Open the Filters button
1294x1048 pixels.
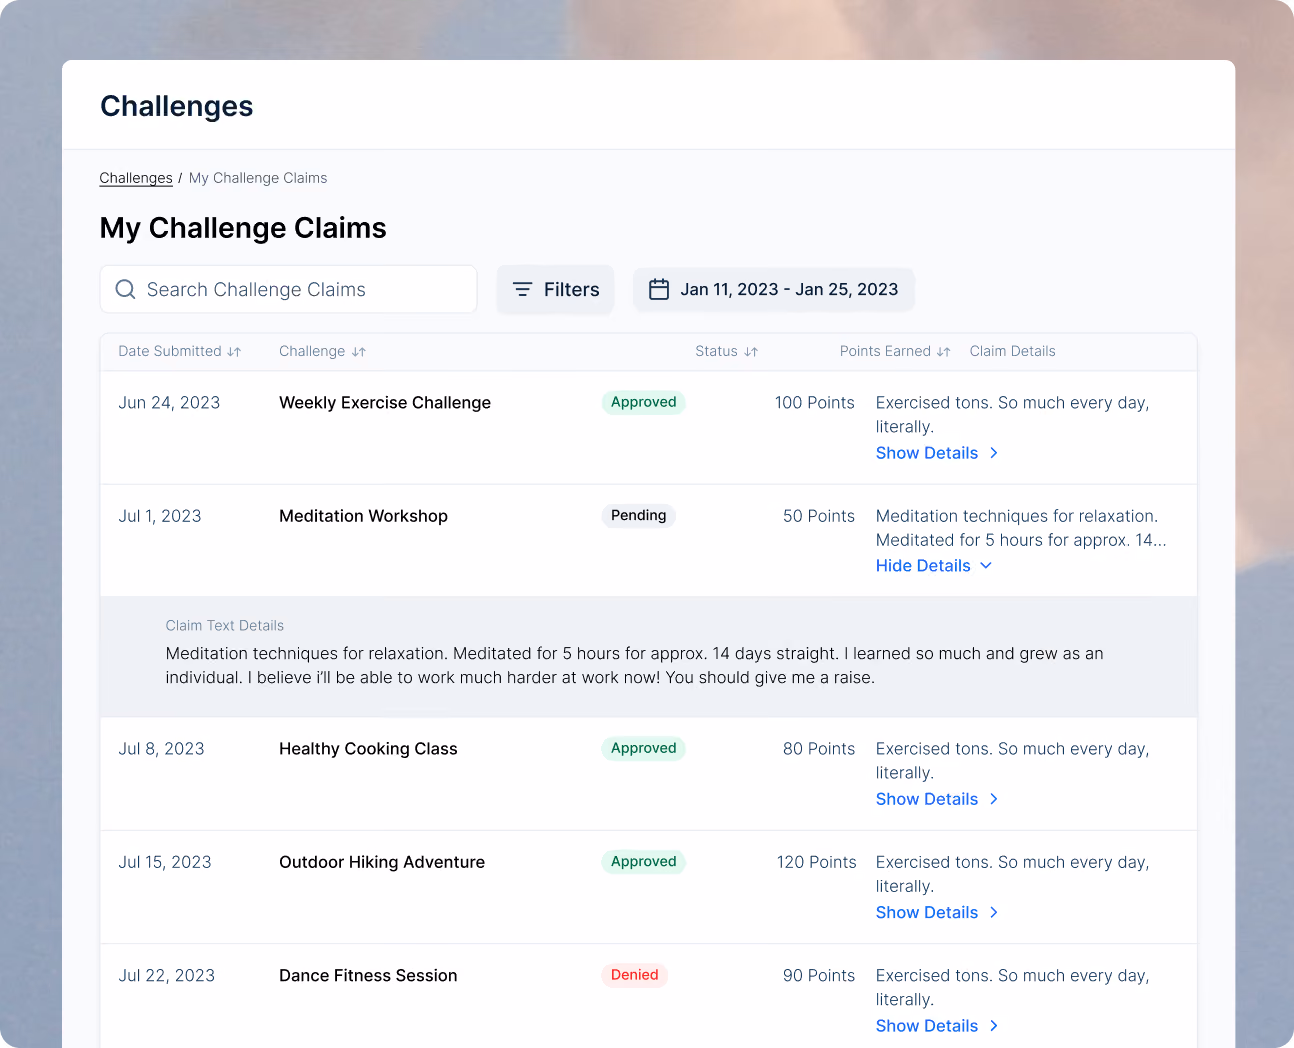tap(556, 290)
